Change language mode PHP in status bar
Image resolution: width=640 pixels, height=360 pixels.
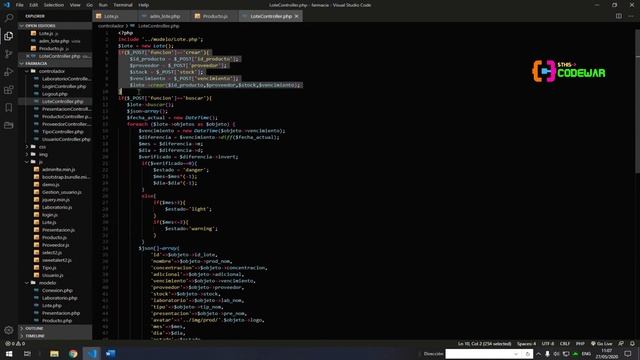[580, 344]
